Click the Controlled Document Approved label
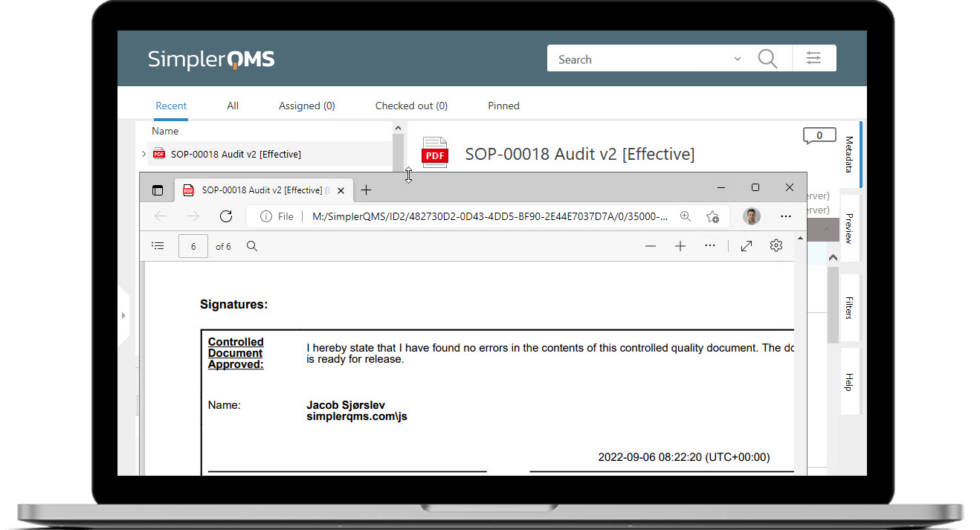 [x=236, y=353]
